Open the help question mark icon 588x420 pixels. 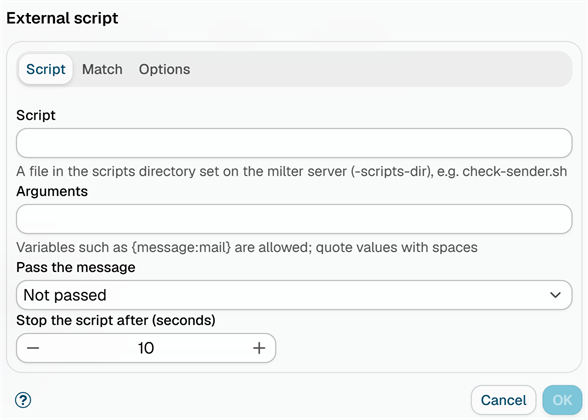point(23,400)
